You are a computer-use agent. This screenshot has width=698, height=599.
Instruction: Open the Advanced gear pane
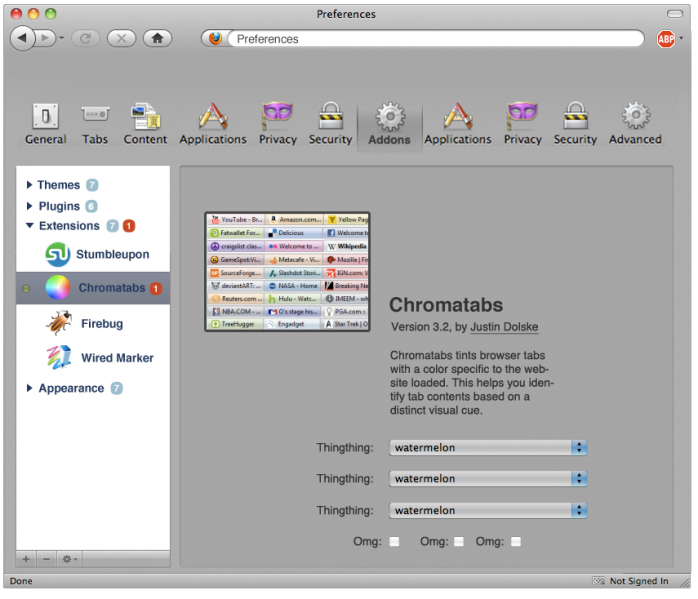click(x=635, y=124)
